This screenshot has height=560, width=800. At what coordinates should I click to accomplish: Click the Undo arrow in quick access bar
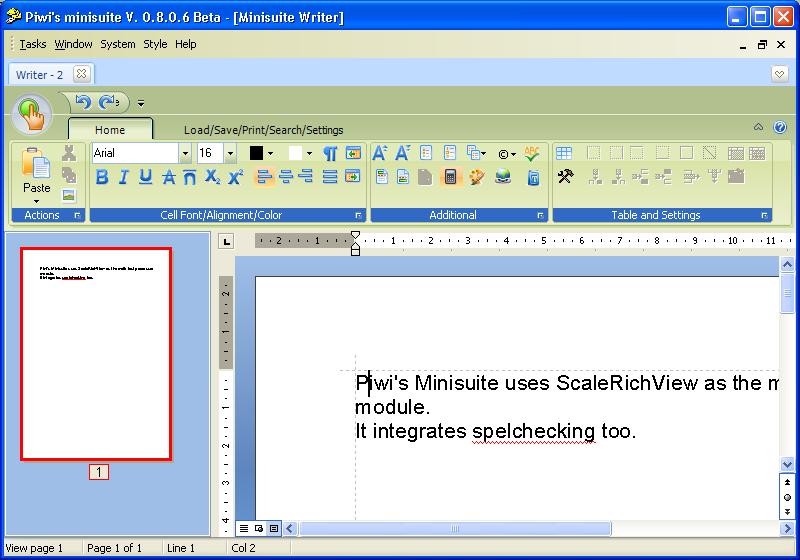coord(83,102)
